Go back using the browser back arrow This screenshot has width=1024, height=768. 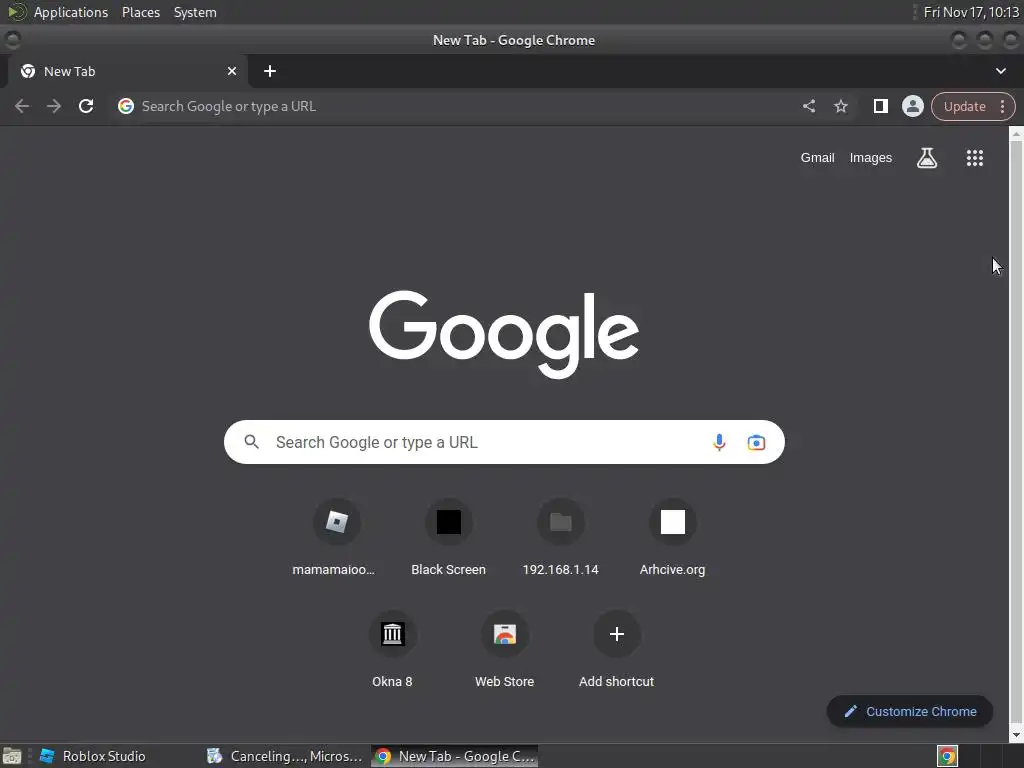tap(22, 106)
